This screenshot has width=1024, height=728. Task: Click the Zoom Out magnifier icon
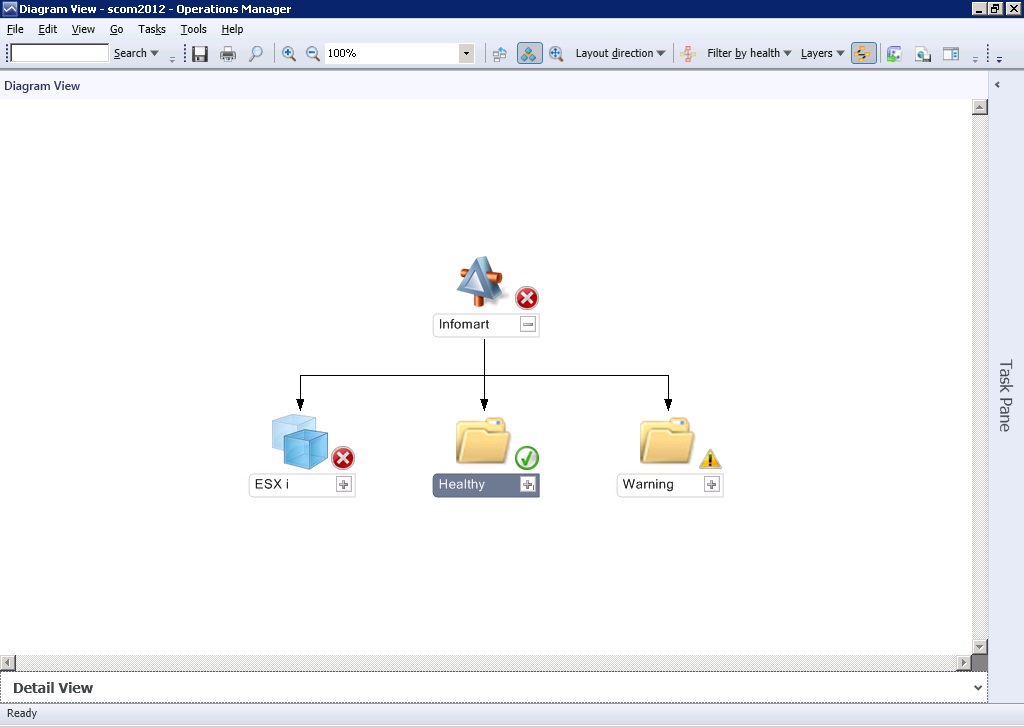coord(313,54)
